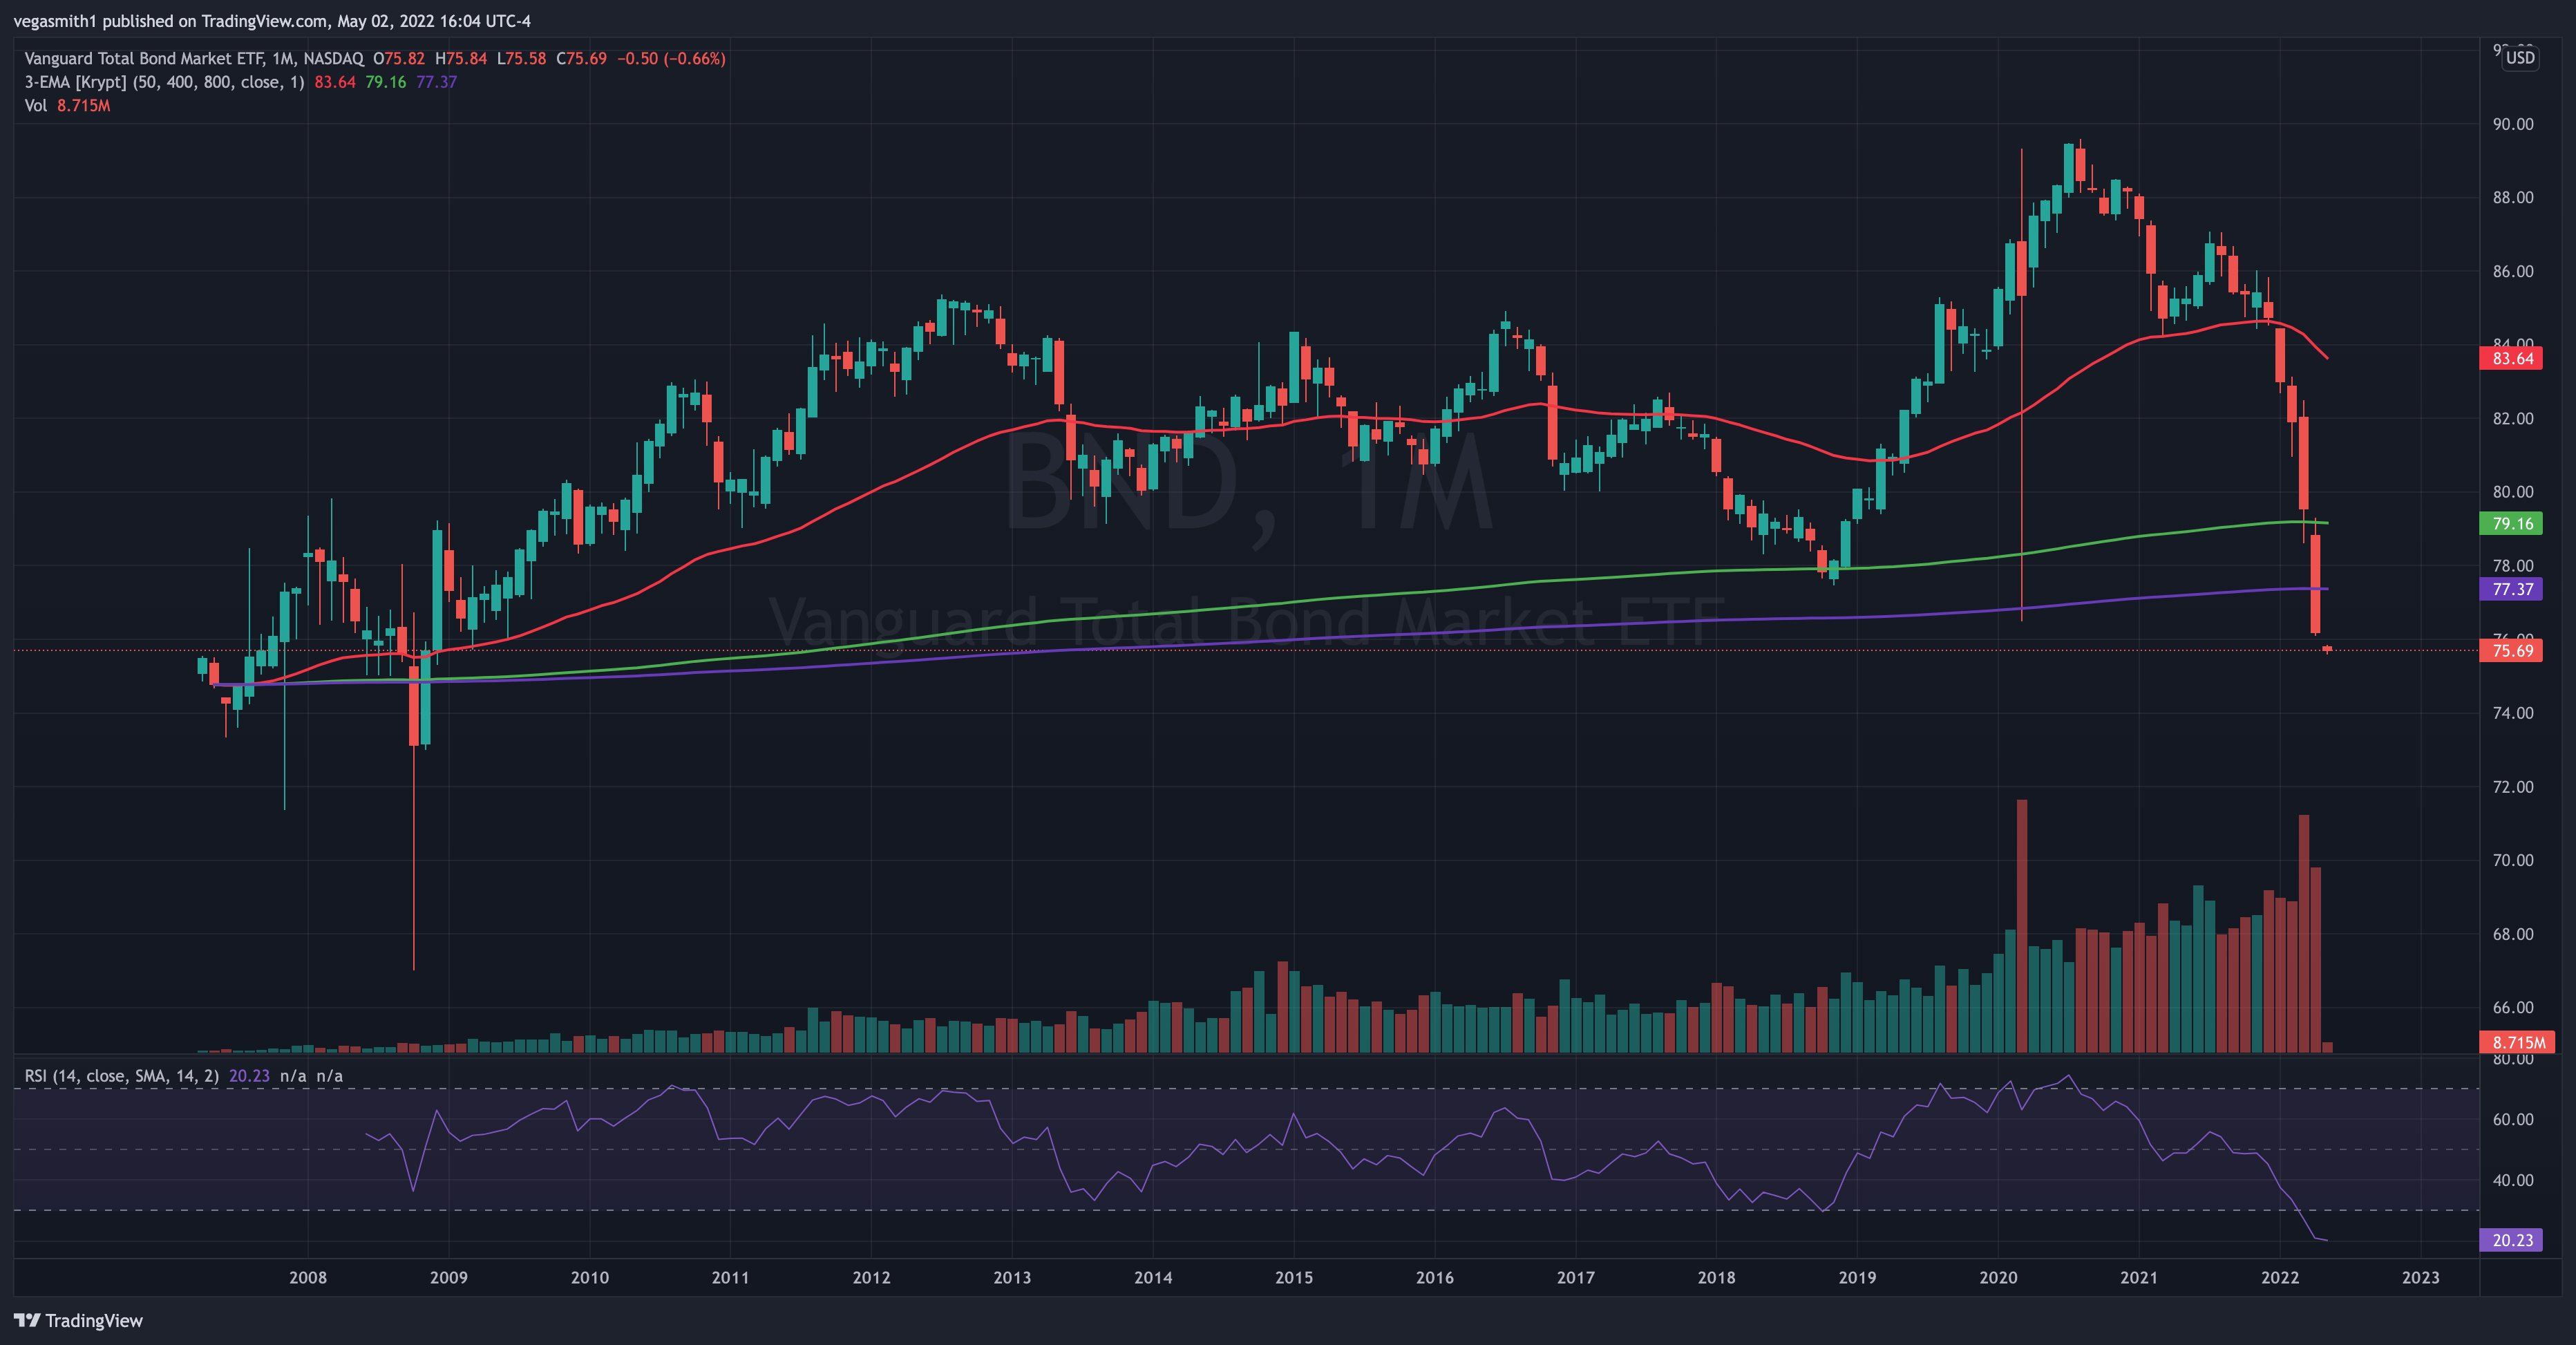Click the USD currency button

[2520, 57]
